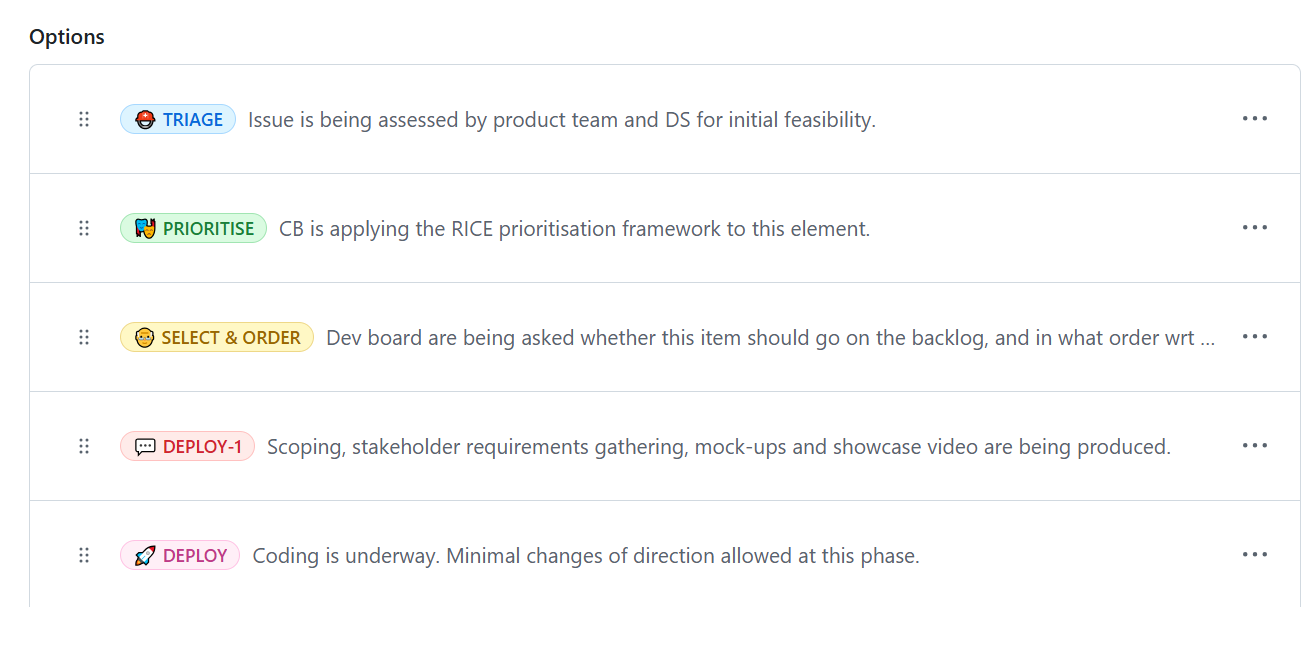
Task: Click the speech bubble emoji in DEPLOY-1
Action: tap(145, 447)
